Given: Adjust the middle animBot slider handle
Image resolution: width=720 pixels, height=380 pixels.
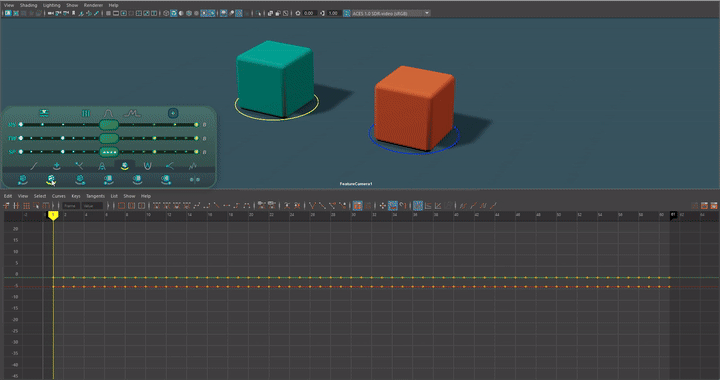Looking at the screenshot, I should [109, 138].
